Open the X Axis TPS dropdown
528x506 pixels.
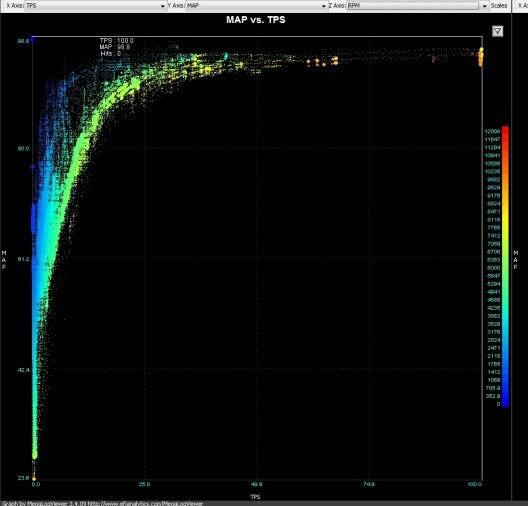[x=96, y=6]
